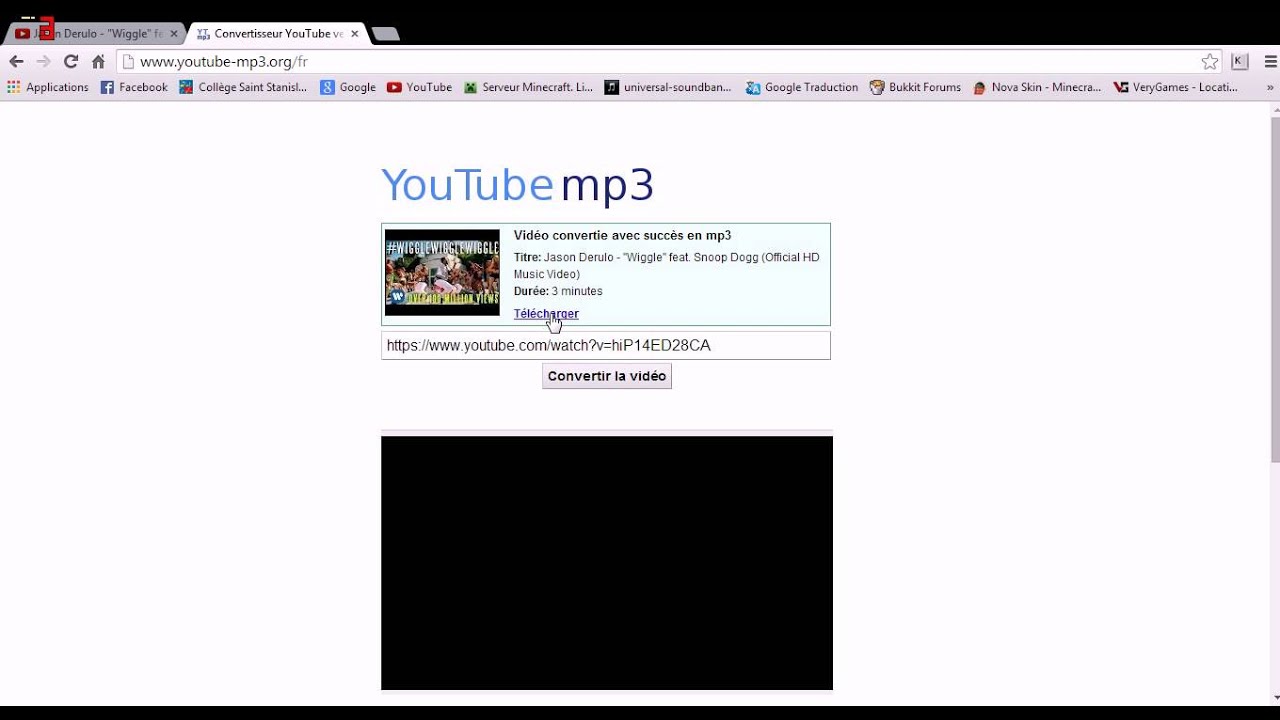Click the YouTube URL input field
This screenshot has width=1280, height=720.
click(x=606, y=345)
